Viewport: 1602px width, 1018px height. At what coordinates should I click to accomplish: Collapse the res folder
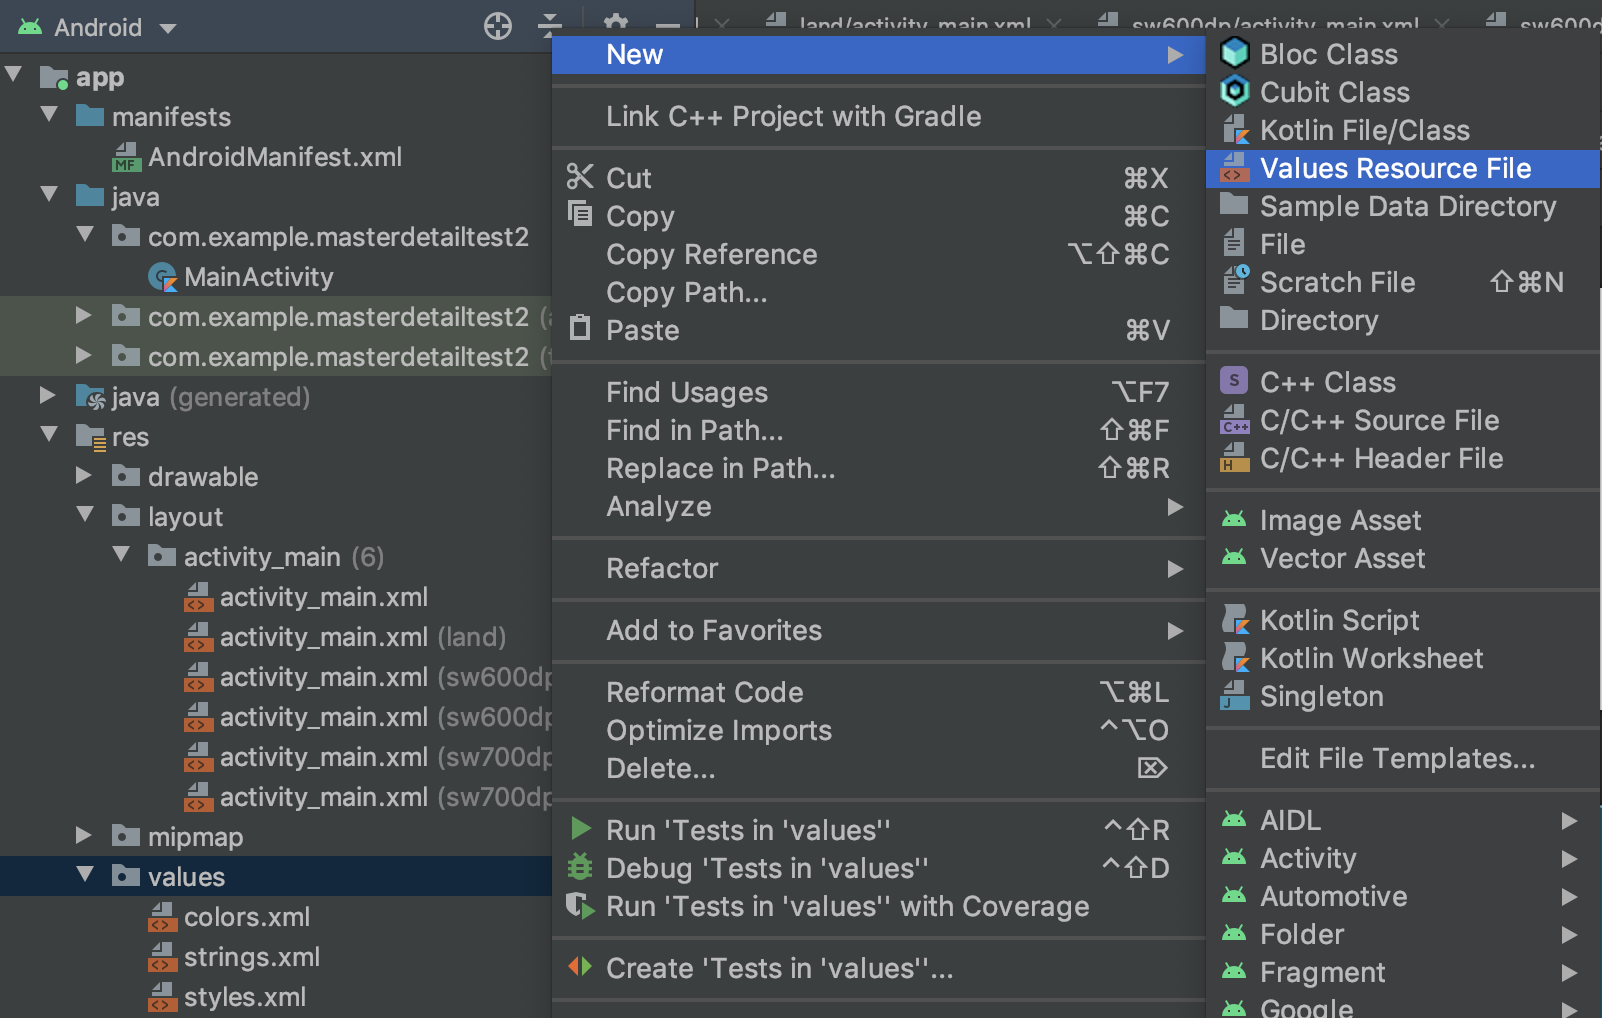tap(50, 435)
